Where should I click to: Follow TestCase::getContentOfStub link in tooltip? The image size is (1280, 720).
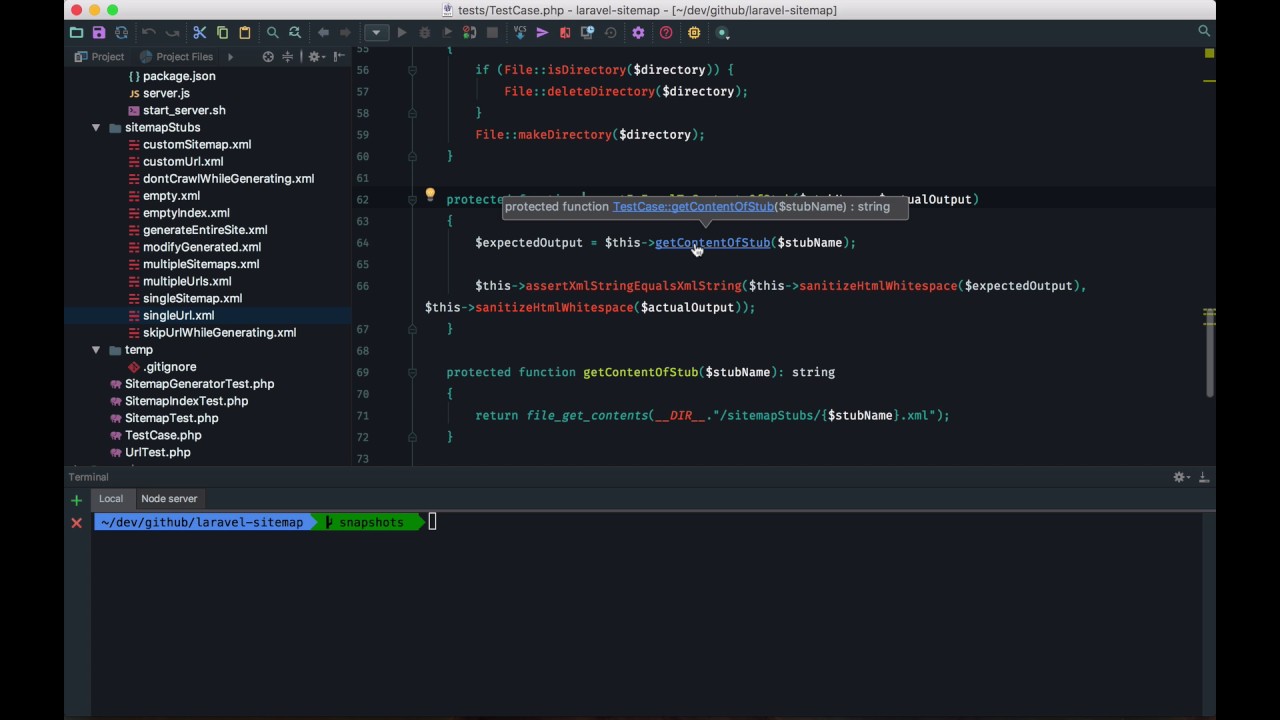tap(693, 207)
